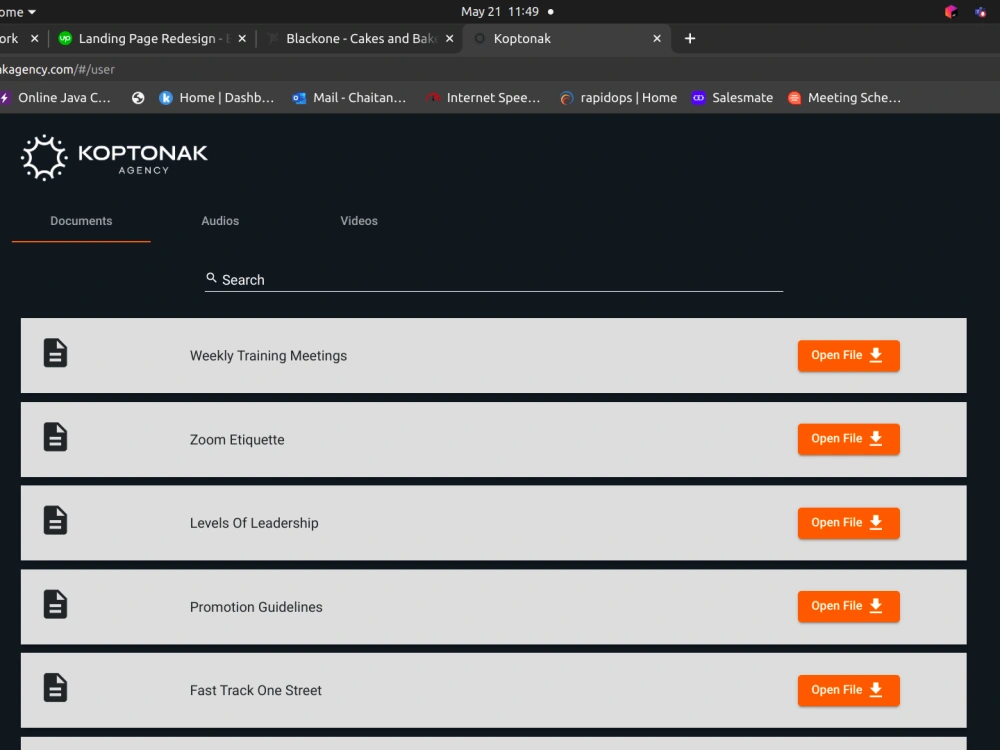Switch to the Audios tab

[220, 221]
